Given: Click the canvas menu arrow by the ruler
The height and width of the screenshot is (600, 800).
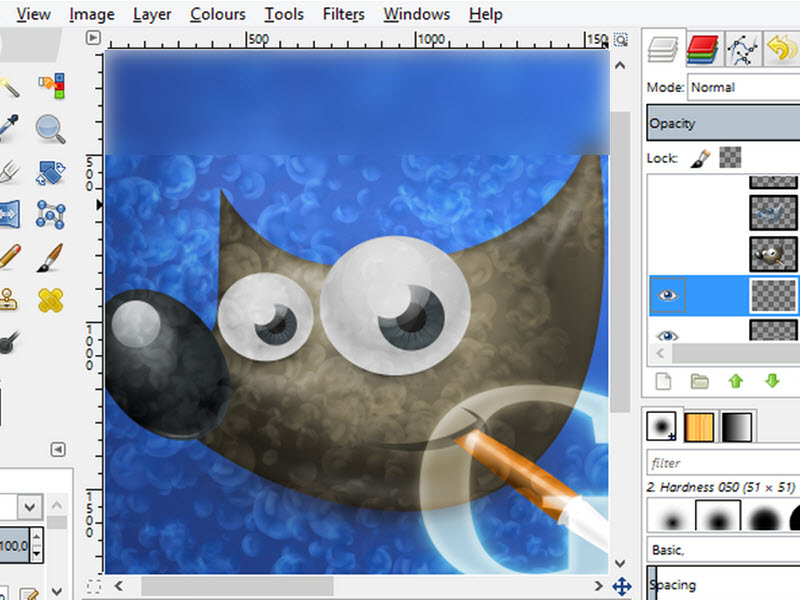Looking at the screenshot, I should tap(93, 38).
